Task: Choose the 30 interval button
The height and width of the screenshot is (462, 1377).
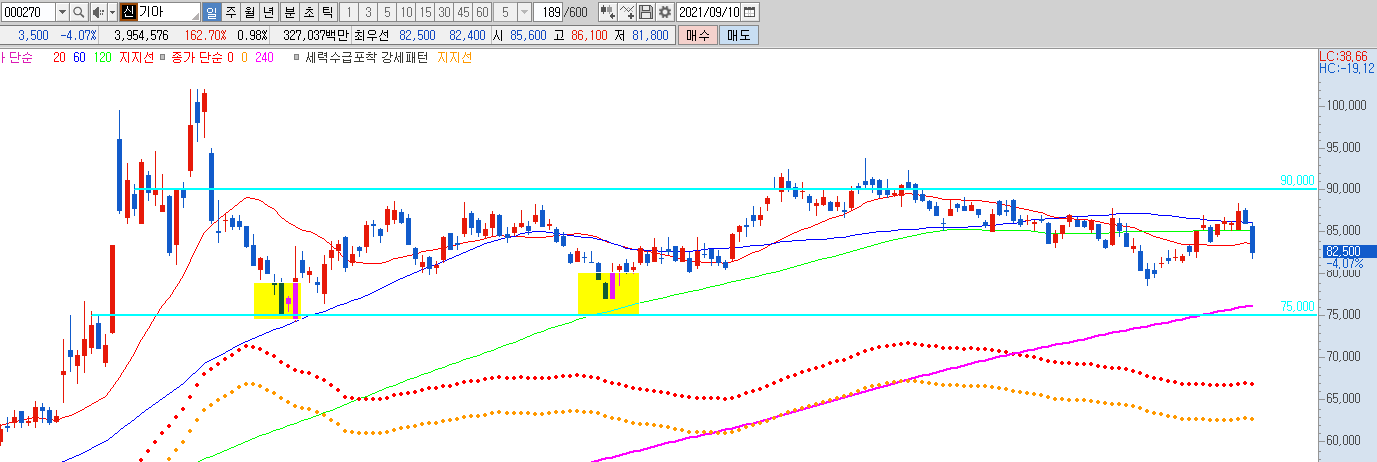Action: click(x=443, y=12)
